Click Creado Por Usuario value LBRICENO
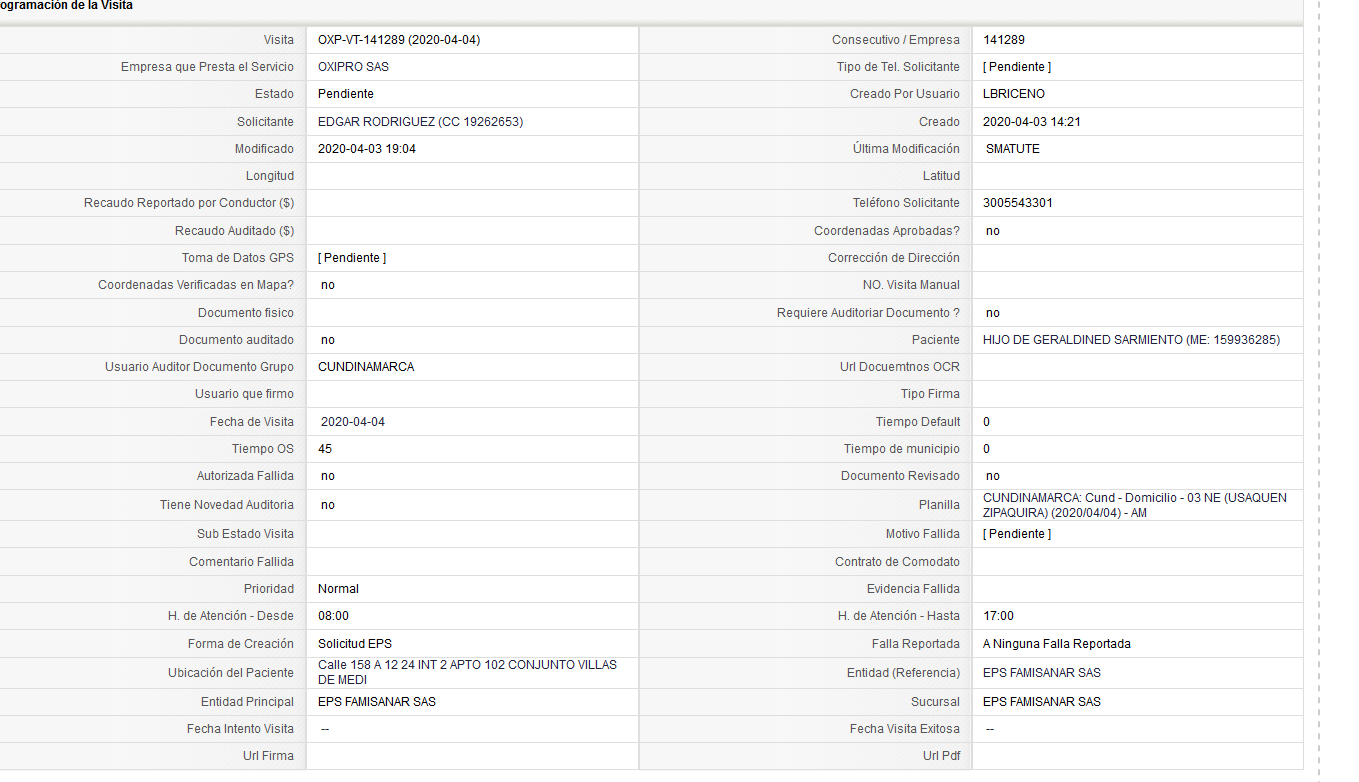This screenshot has height=782, width=1359. click(x=1014, y=94)
